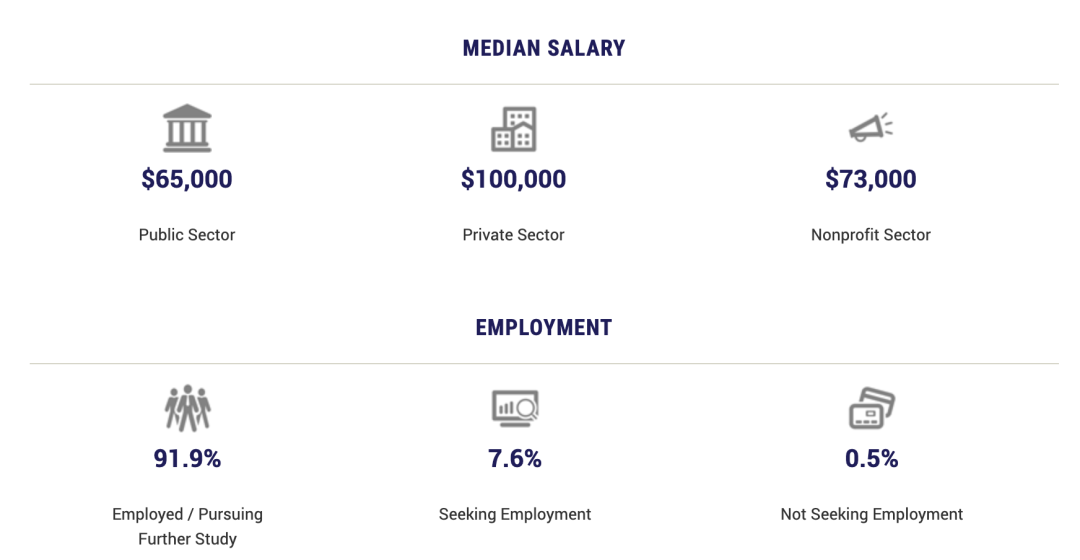Click the credit cards icon
This screenshot has height=560, width=1080.
(x=871, y=408)
